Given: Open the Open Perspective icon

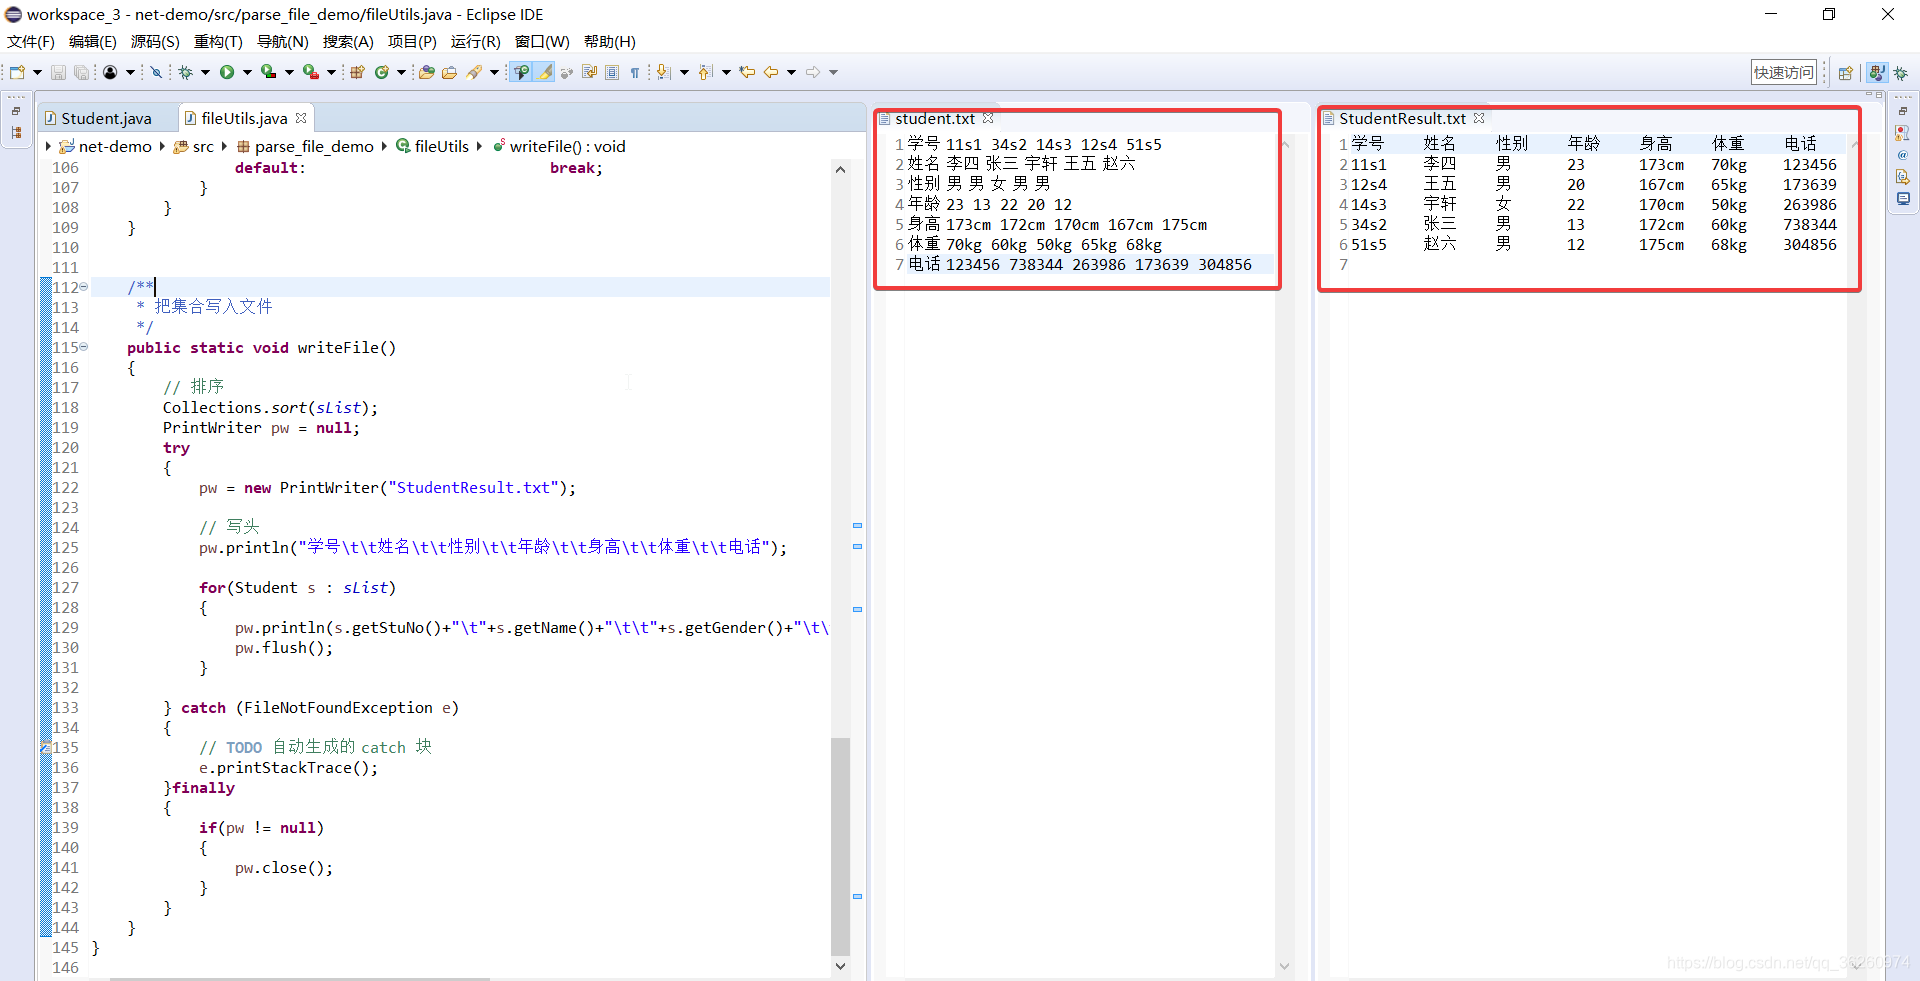Looking at the screenshot, I should point(1846,72).
